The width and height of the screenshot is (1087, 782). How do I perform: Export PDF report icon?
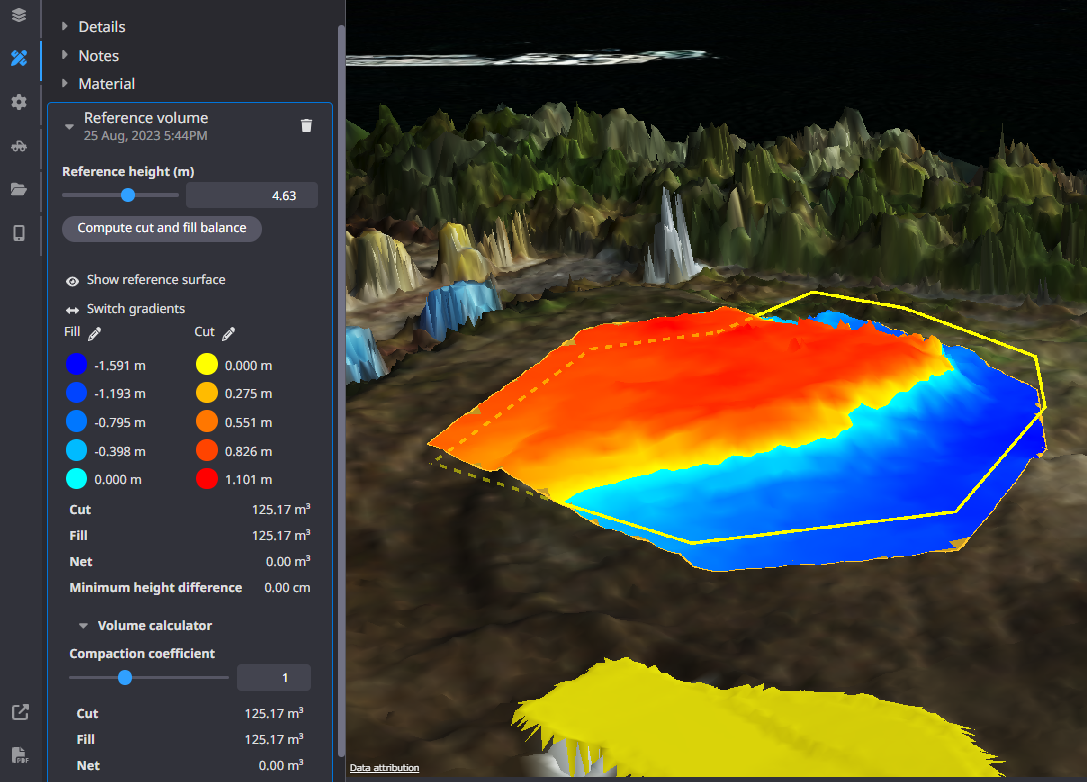(20, 755)
